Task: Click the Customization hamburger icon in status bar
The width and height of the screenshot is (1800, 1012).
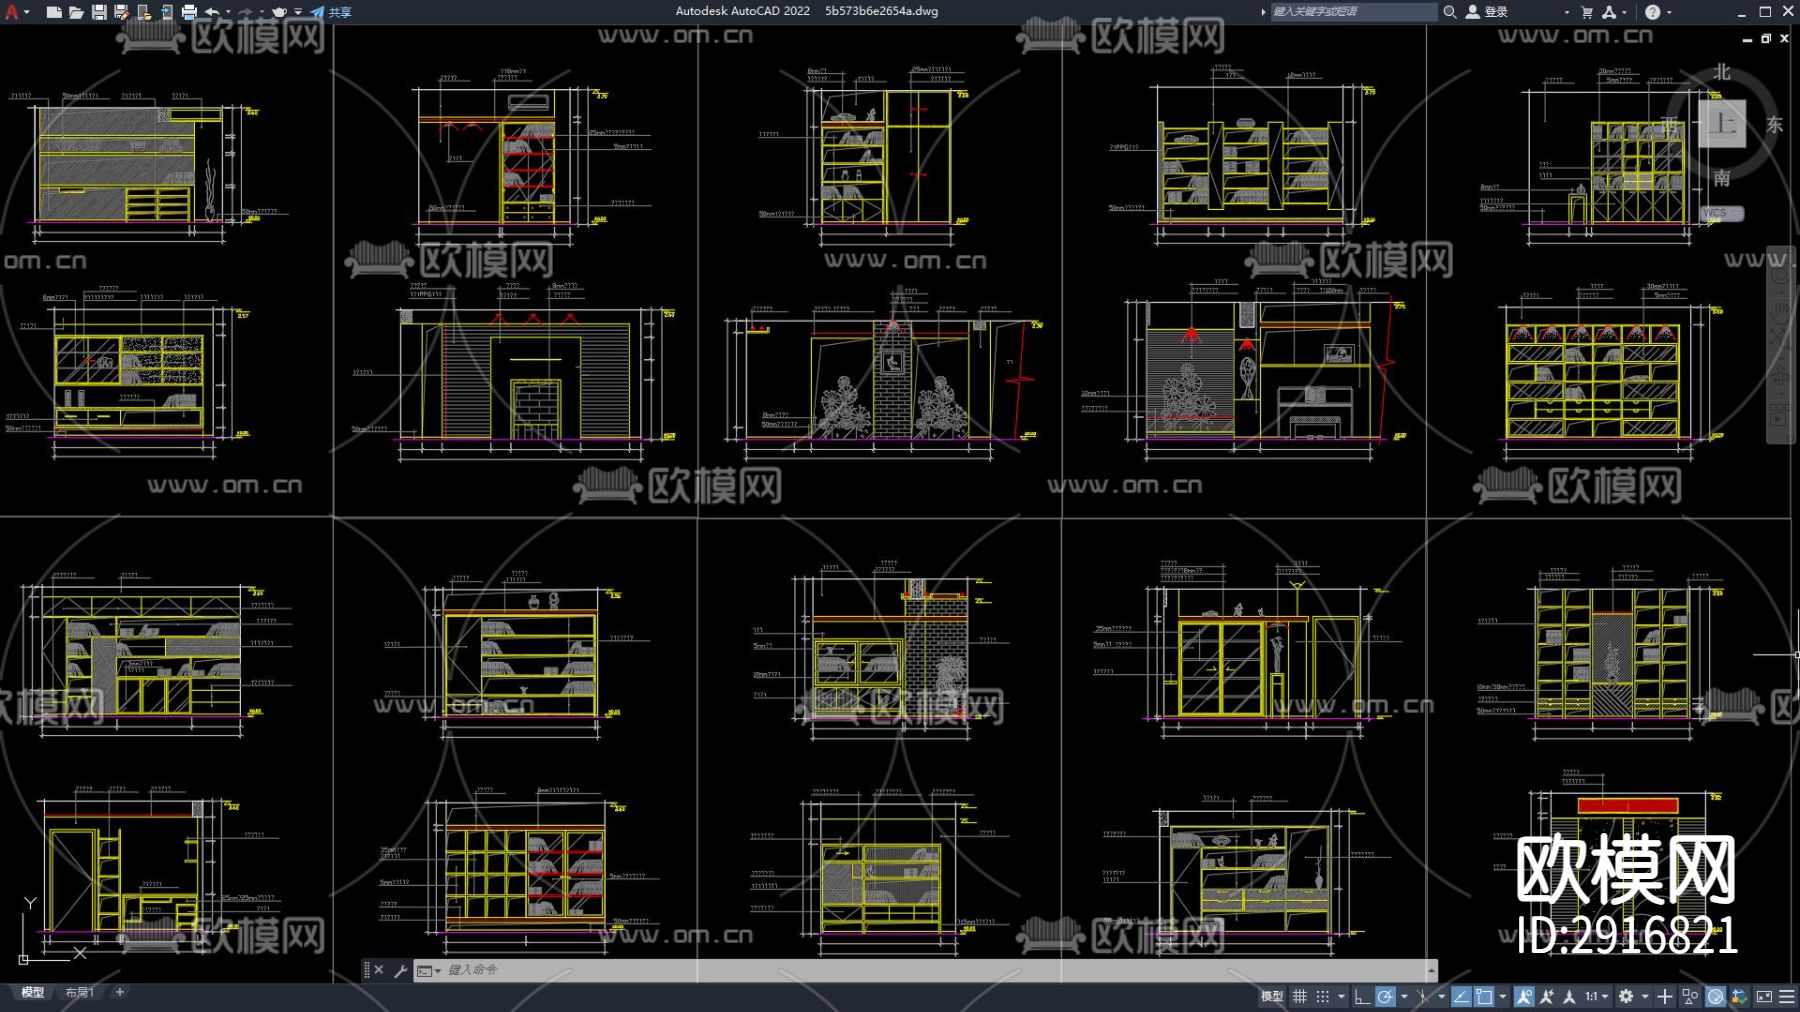Action: pyautogui.click(x=1787, y=996)
